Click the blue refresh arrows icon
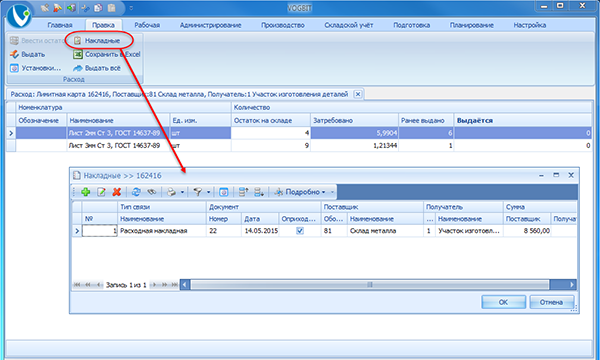The height and width of the screenshot is (360, 600). [136, 192]
